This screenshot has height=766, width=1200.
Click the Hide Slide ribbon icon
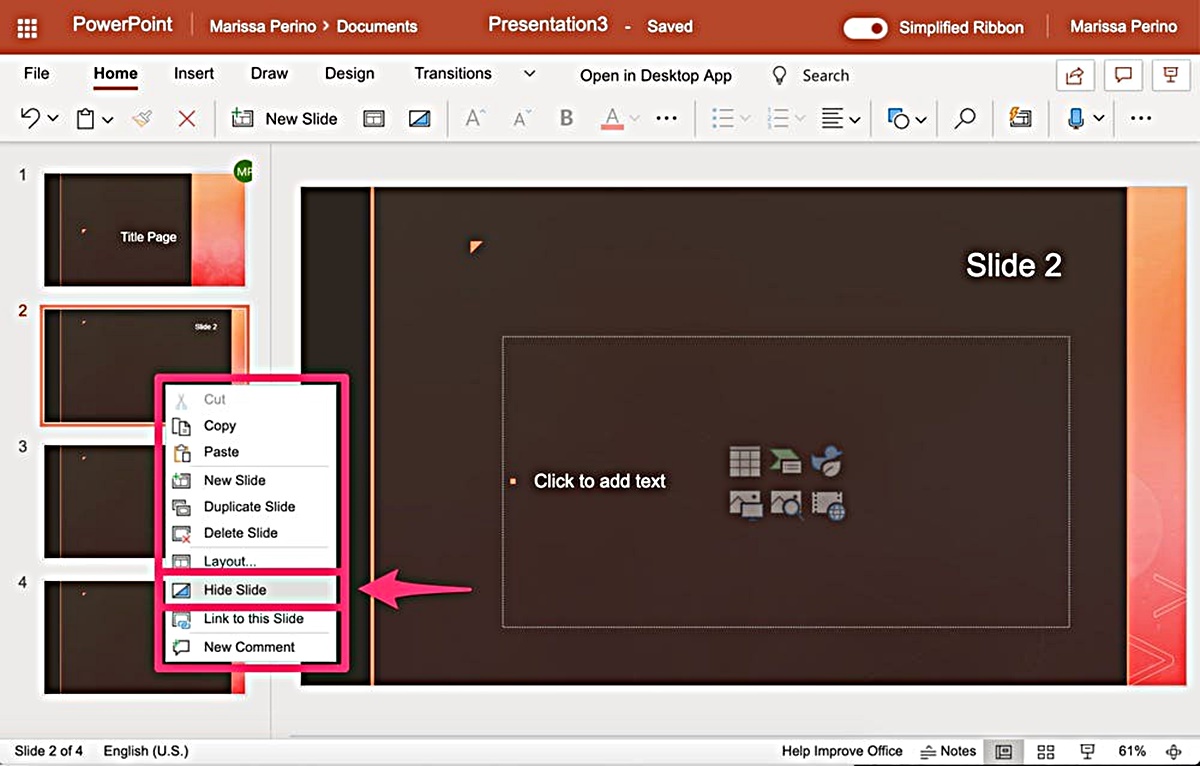[x=420, y=118]
